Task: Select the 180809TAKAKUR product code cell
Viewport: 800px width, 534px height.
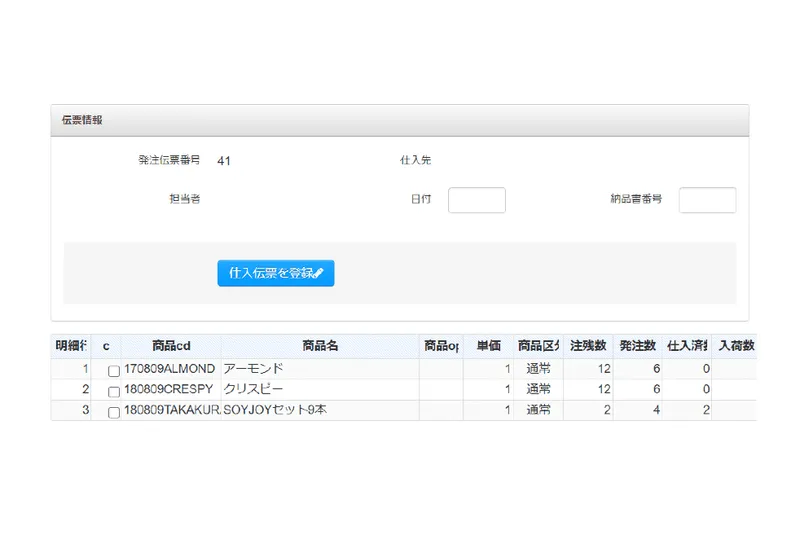Action: (x=171, y=410)
